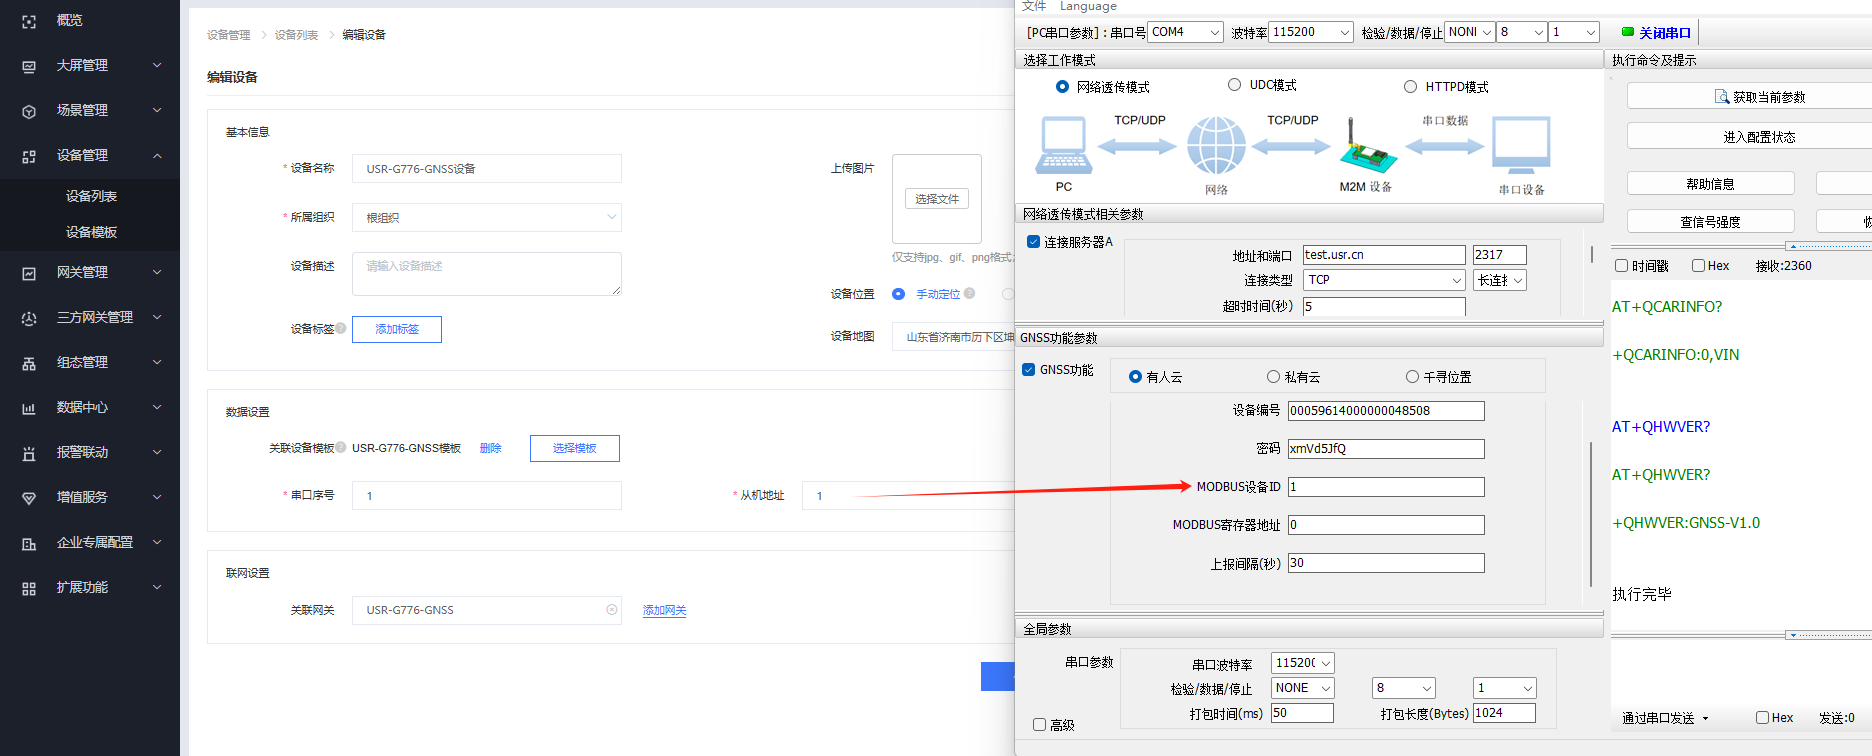
Task: Clear the USR-G776-GNSS gateway field icon
Action: pos(612,610)
